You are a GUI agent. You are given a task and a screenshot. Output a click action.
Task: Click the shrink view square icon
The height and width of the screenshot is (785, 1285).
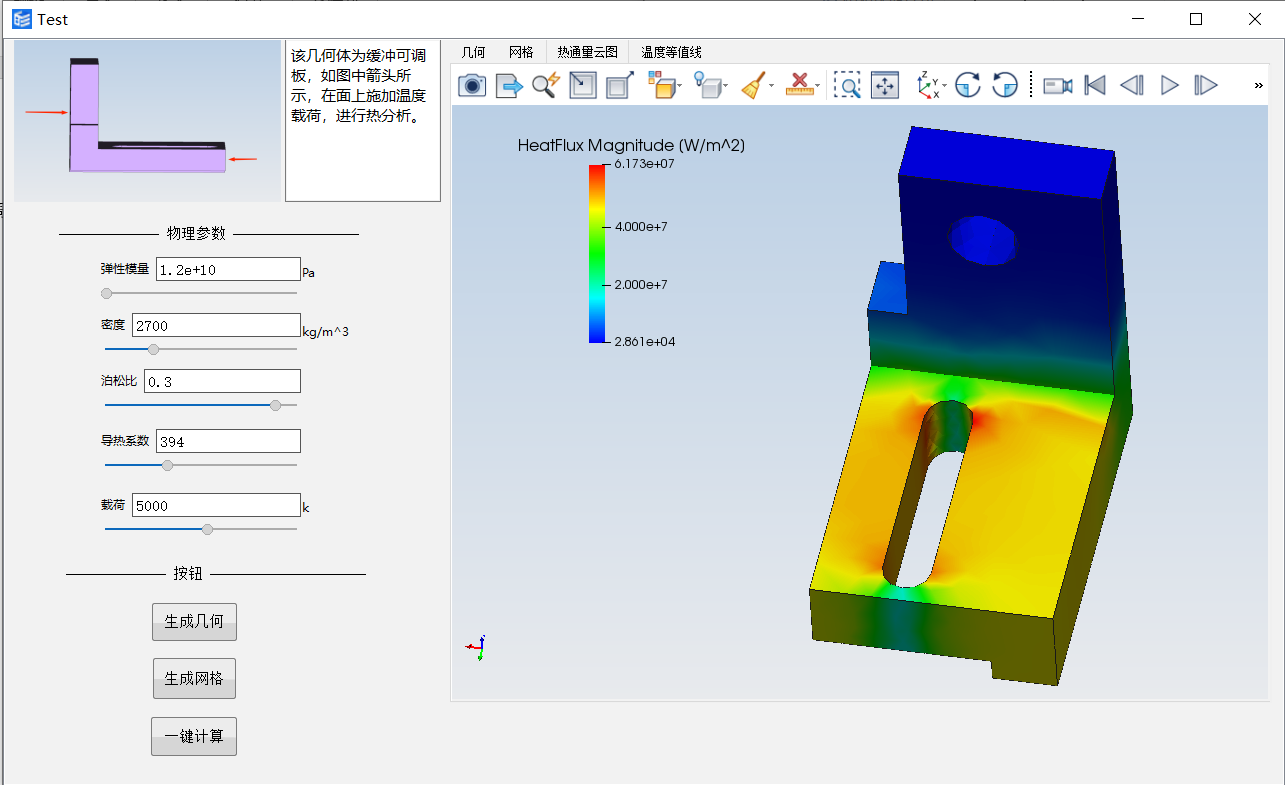tap(583, 85)
